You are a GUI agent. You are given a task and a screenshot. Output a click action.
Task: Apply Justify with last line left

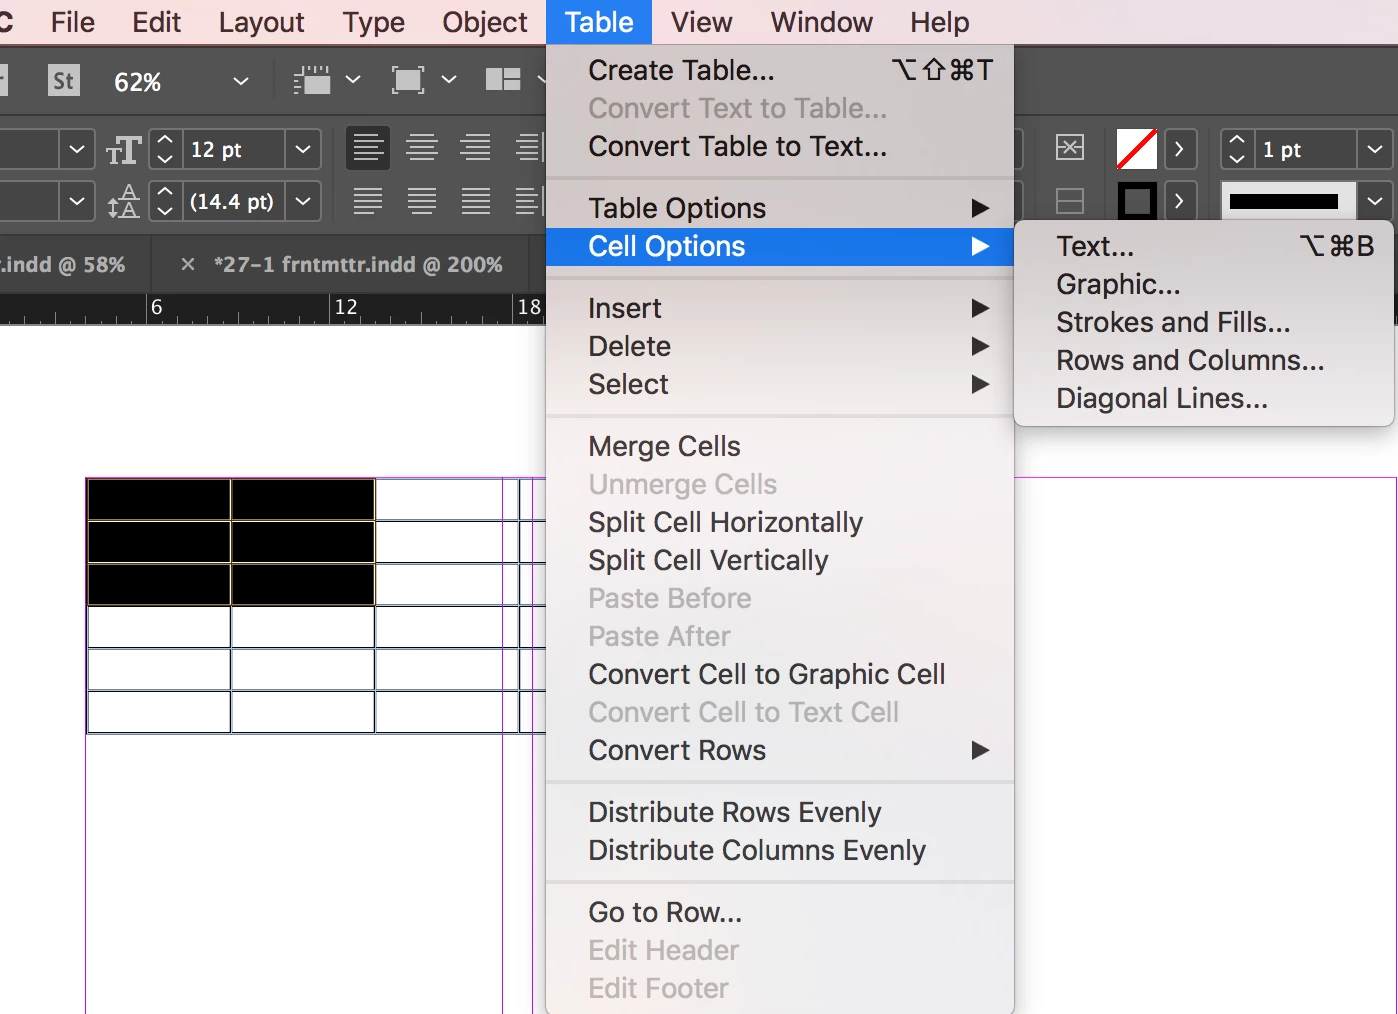point(368,201)
